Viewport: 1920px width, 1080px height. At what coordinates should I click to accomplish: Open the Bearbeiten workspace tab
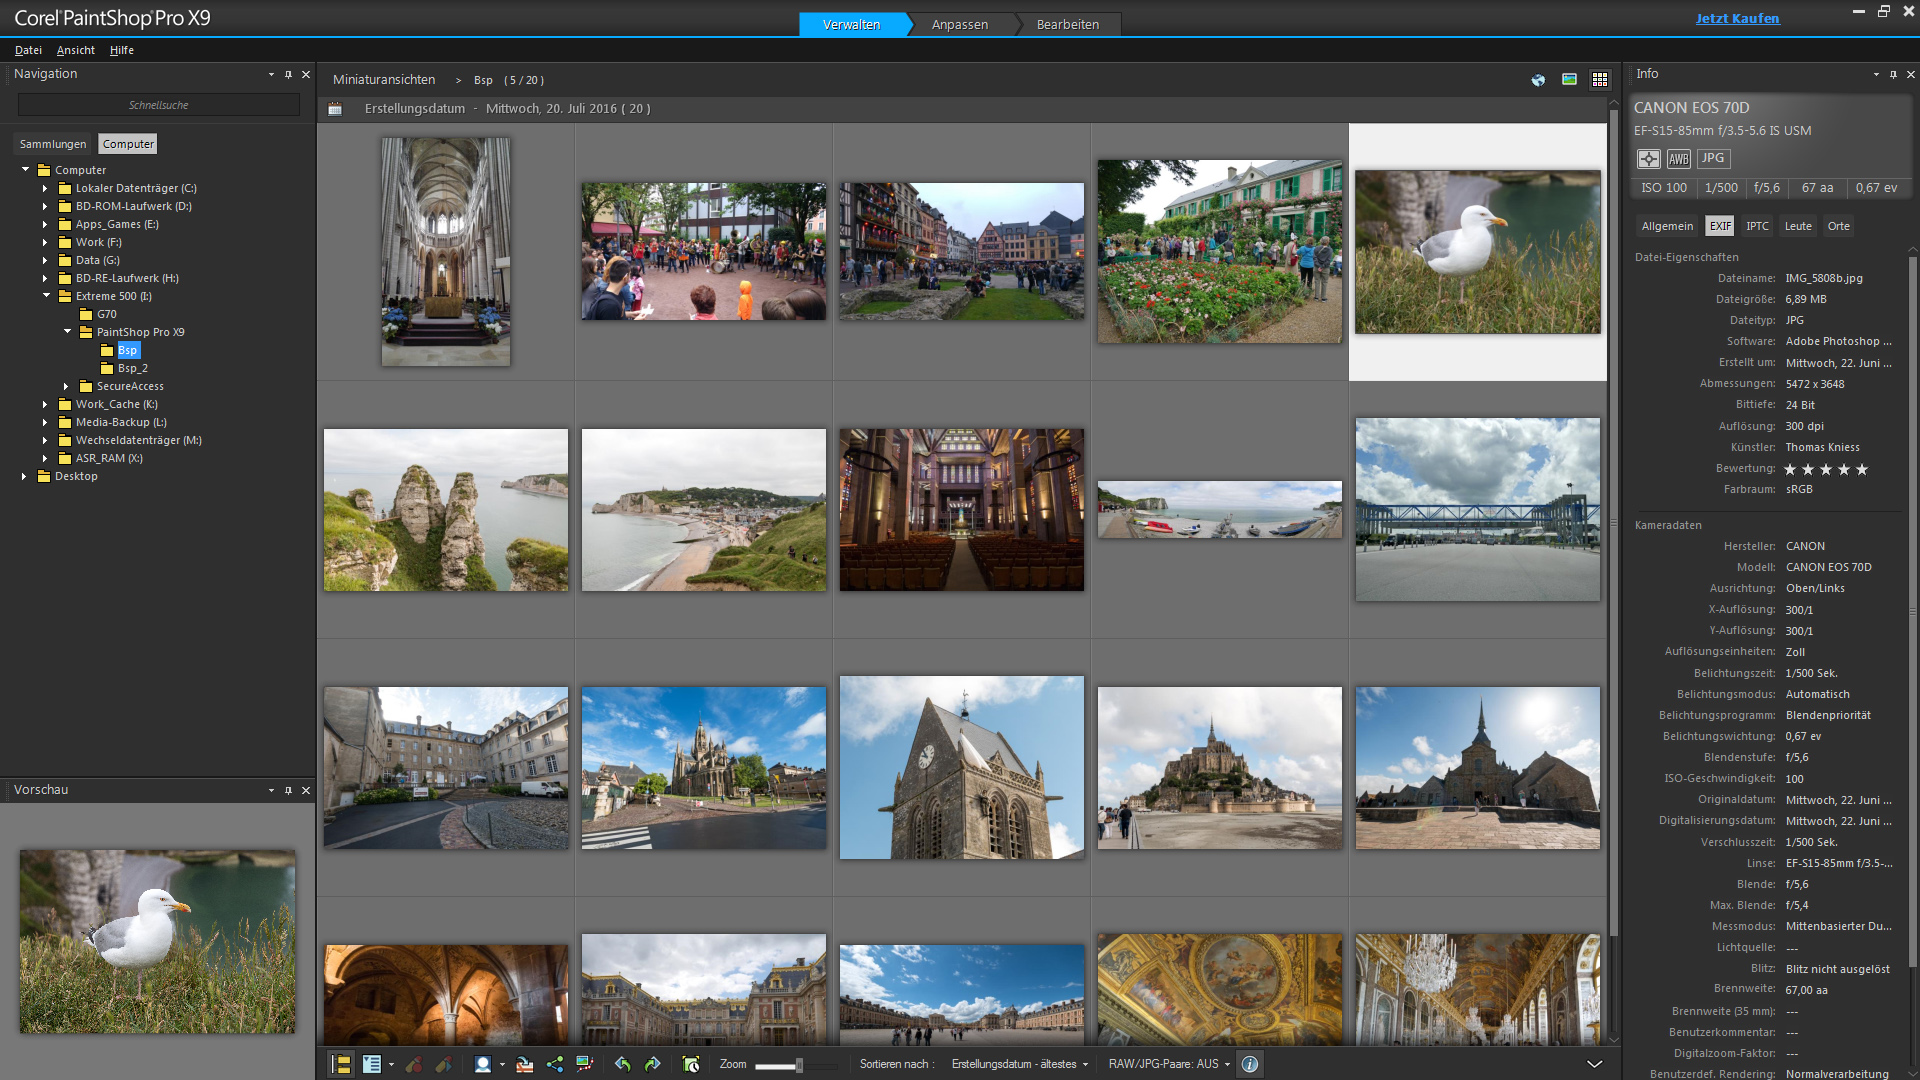pyautogui.click(x=1068, y=24)
